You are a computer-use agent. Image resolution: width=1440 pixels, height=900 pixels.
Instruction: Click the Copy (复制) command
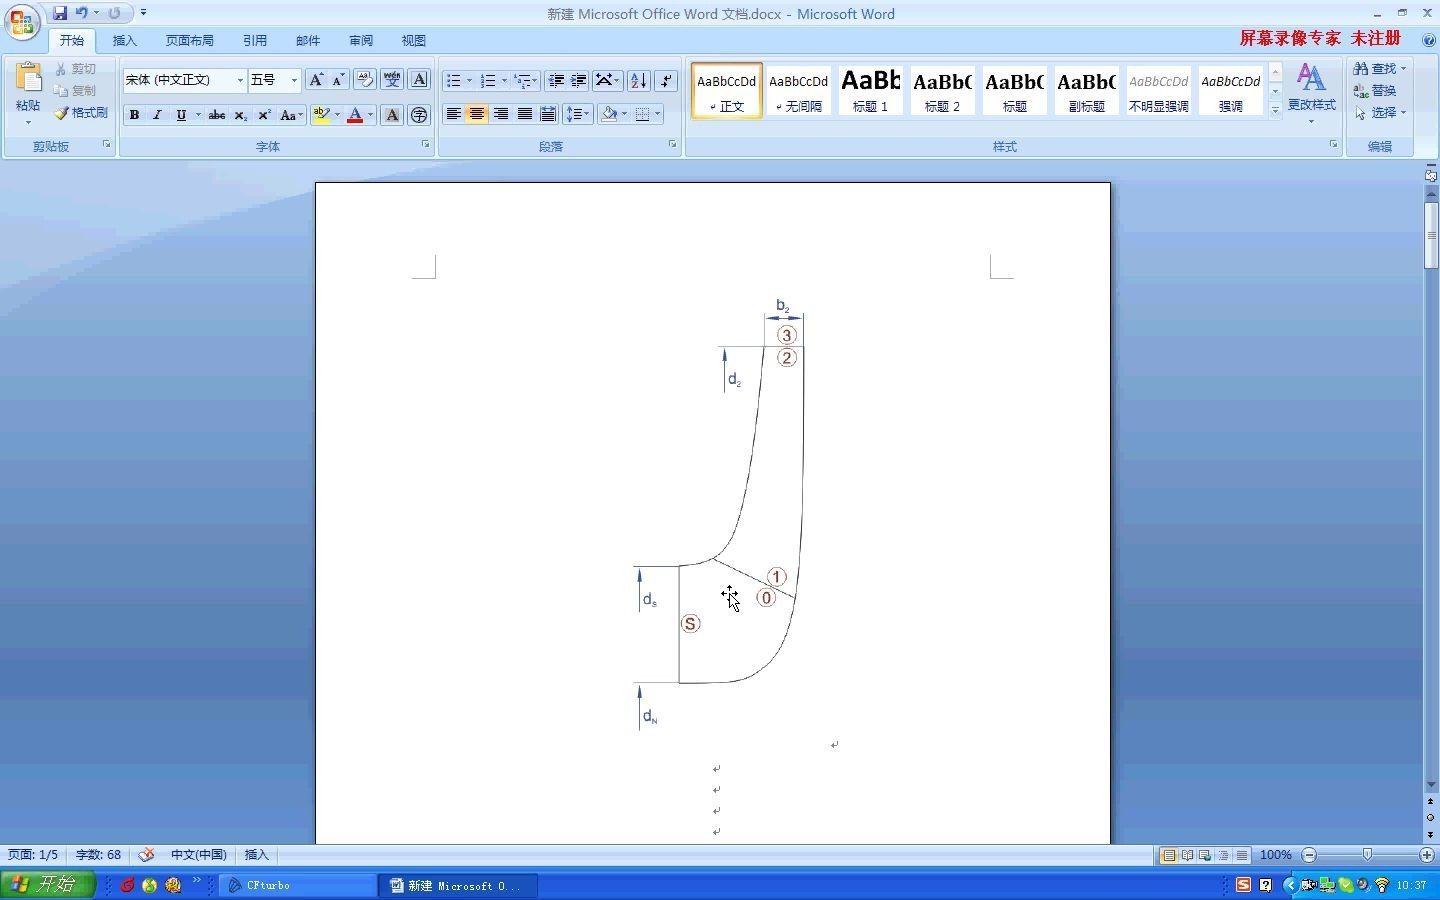pos(76,91)
